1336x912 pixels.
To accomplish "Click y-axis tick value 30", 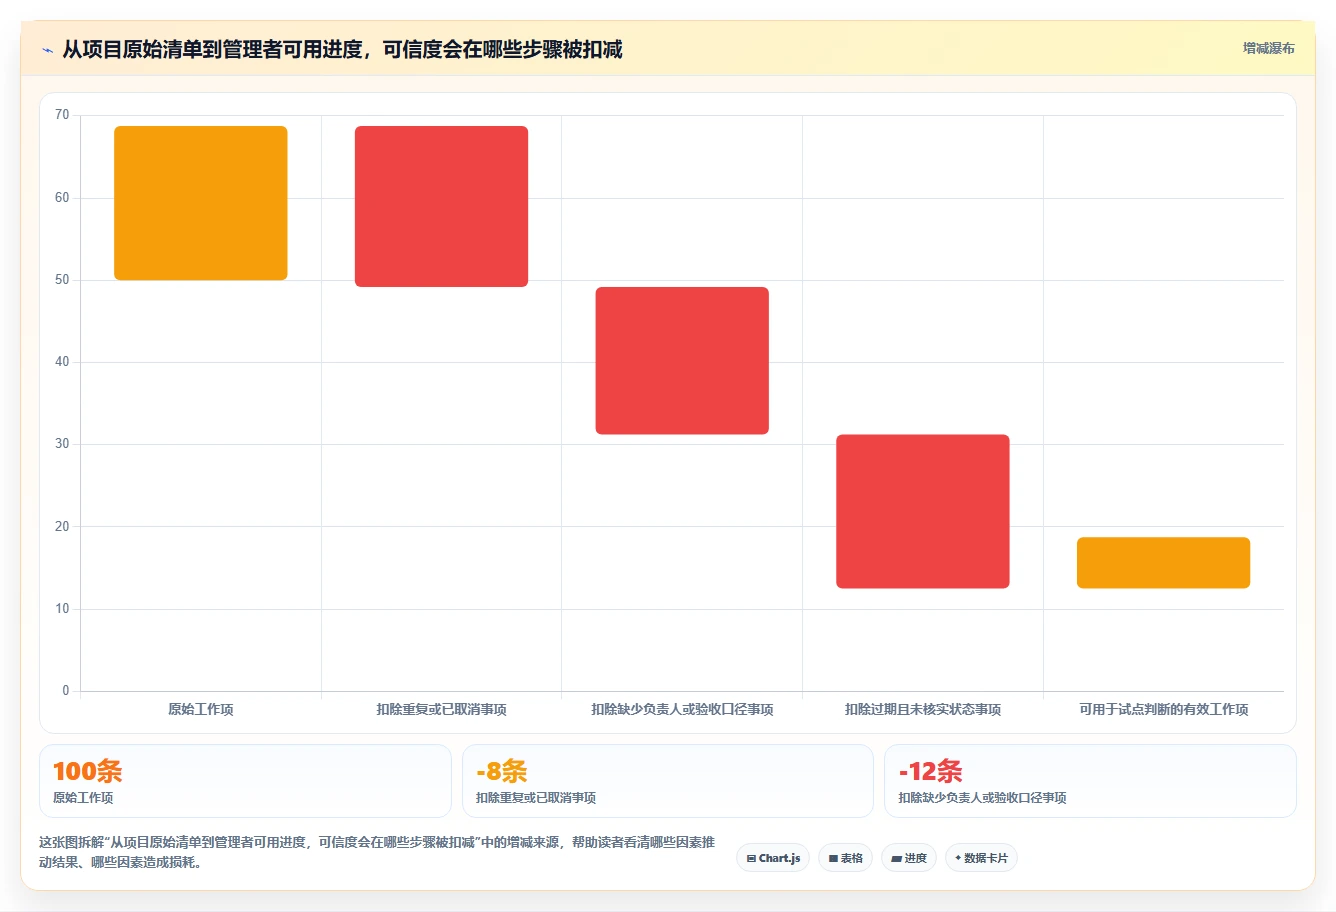I will point(62,444).
